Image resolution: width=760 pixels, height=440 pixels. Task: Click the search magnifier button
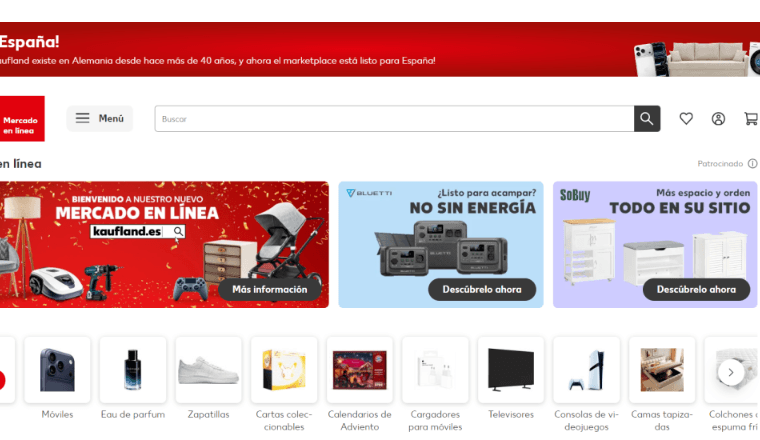click(x=647, y=119)
